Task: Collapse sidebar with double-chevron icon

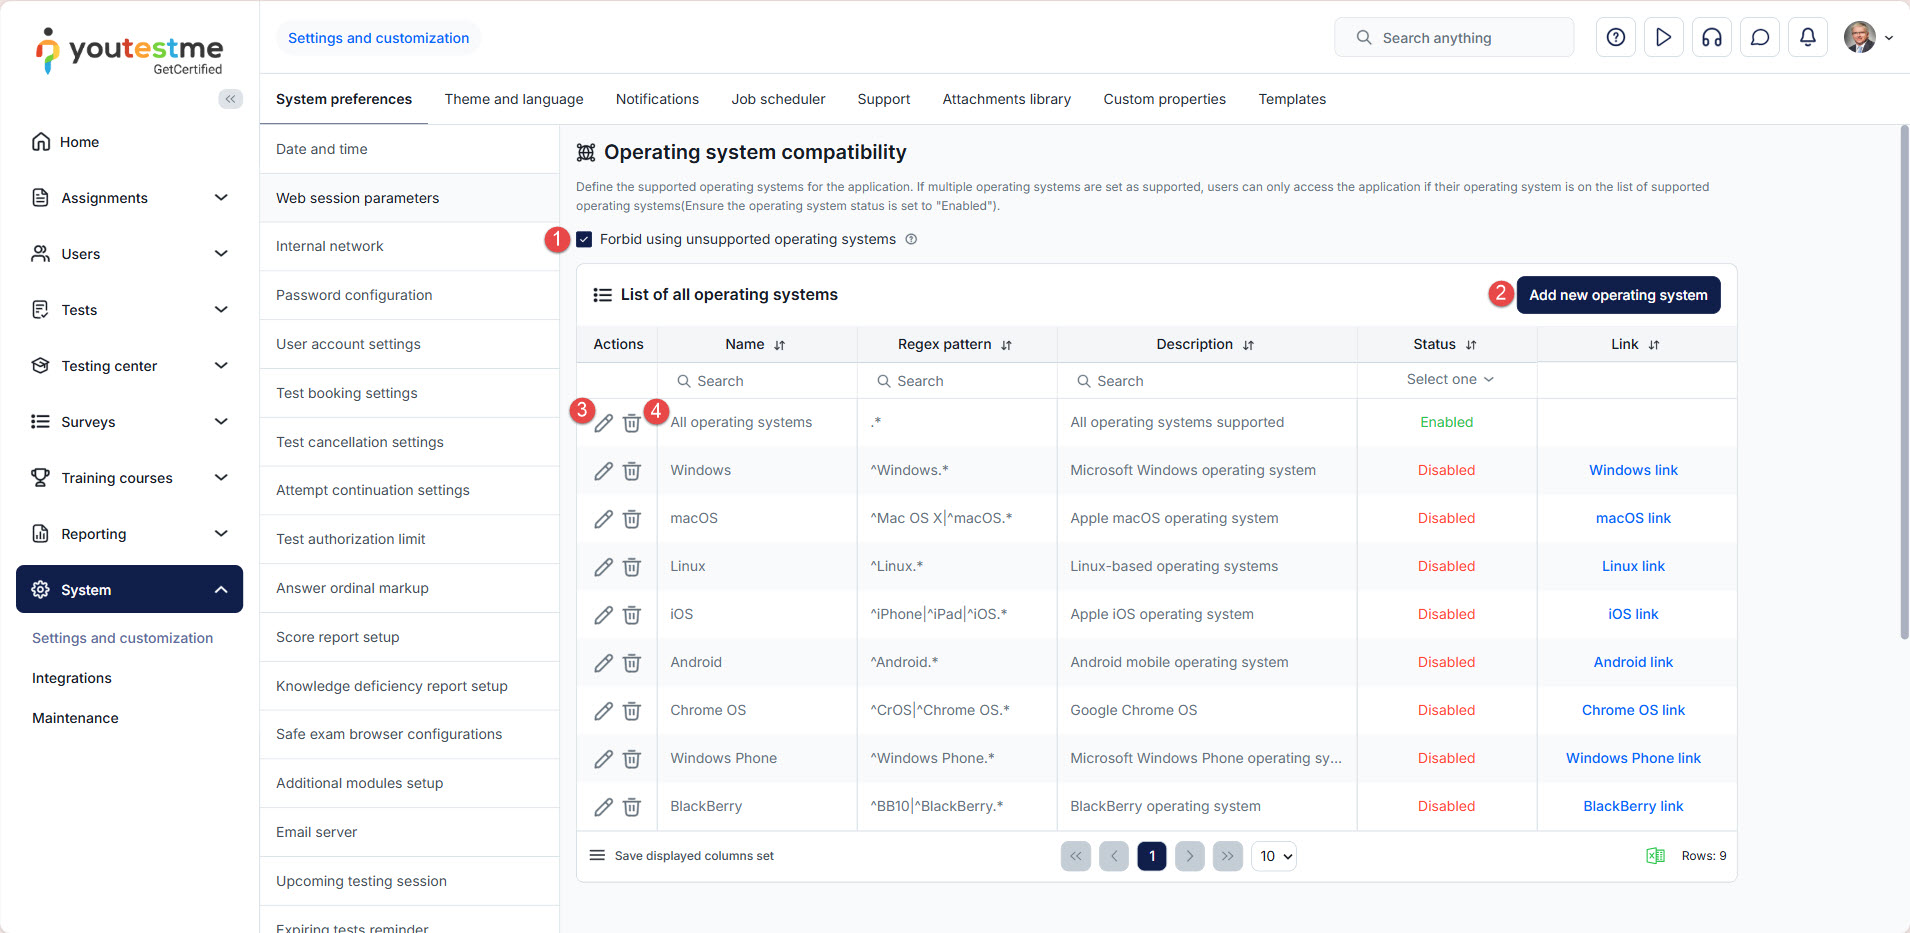Action: click(231, 99)
